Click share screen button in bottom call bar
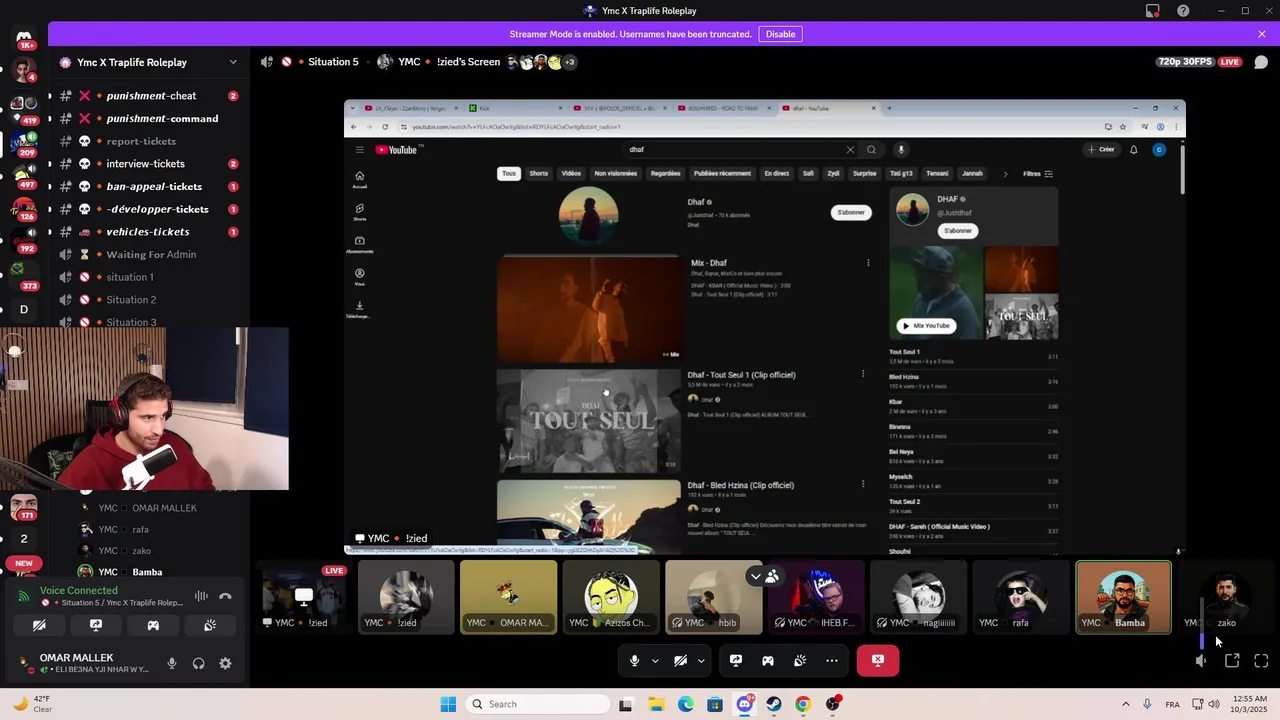Image resolution: width=1280 pixels, height=720 pixels. coord(736,660)
